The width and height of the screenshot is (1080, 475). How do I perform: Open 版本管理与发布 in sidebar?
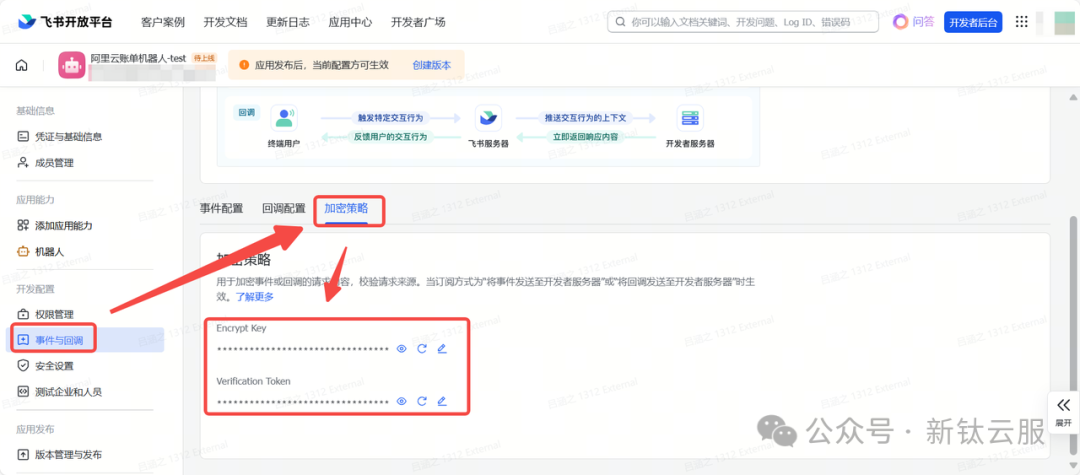tap(68, 454)
